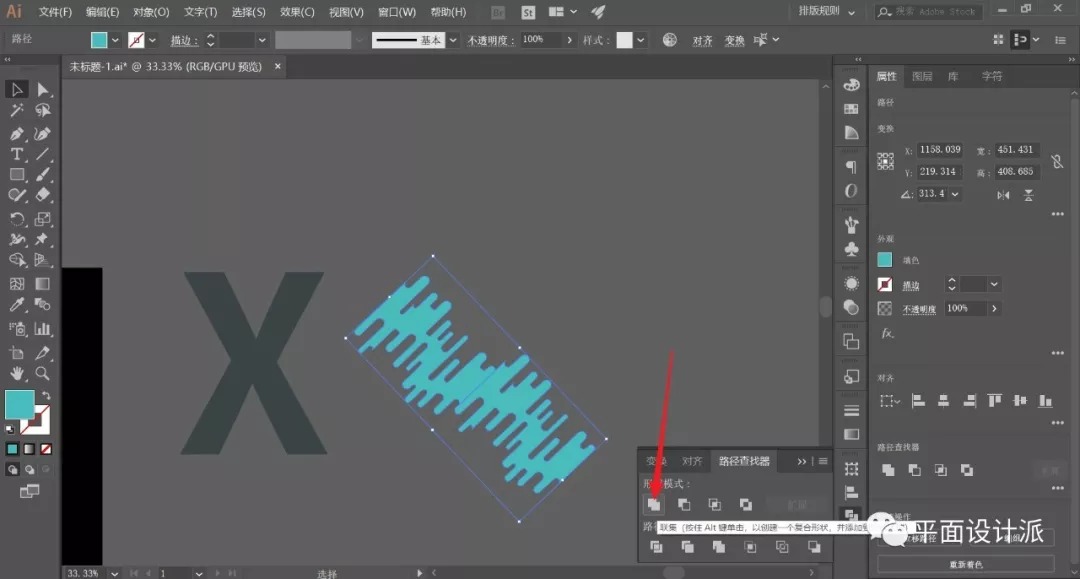Select the Hand tool

click(x=17, y=373)
